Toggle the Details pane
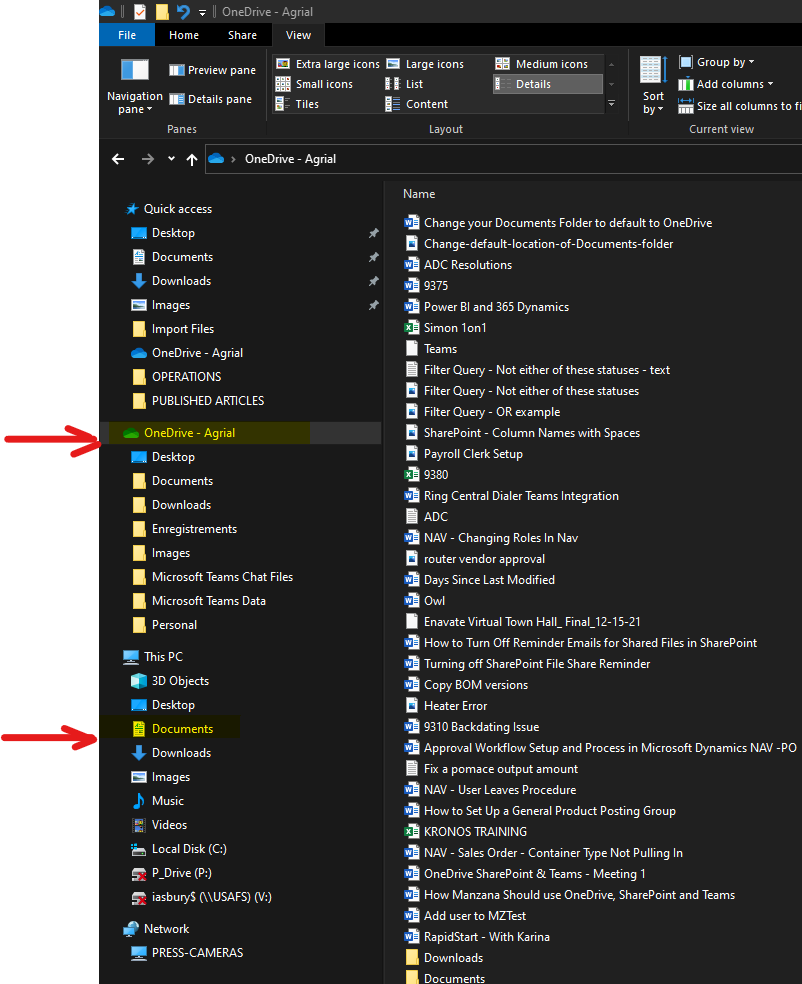 [210, 99]
